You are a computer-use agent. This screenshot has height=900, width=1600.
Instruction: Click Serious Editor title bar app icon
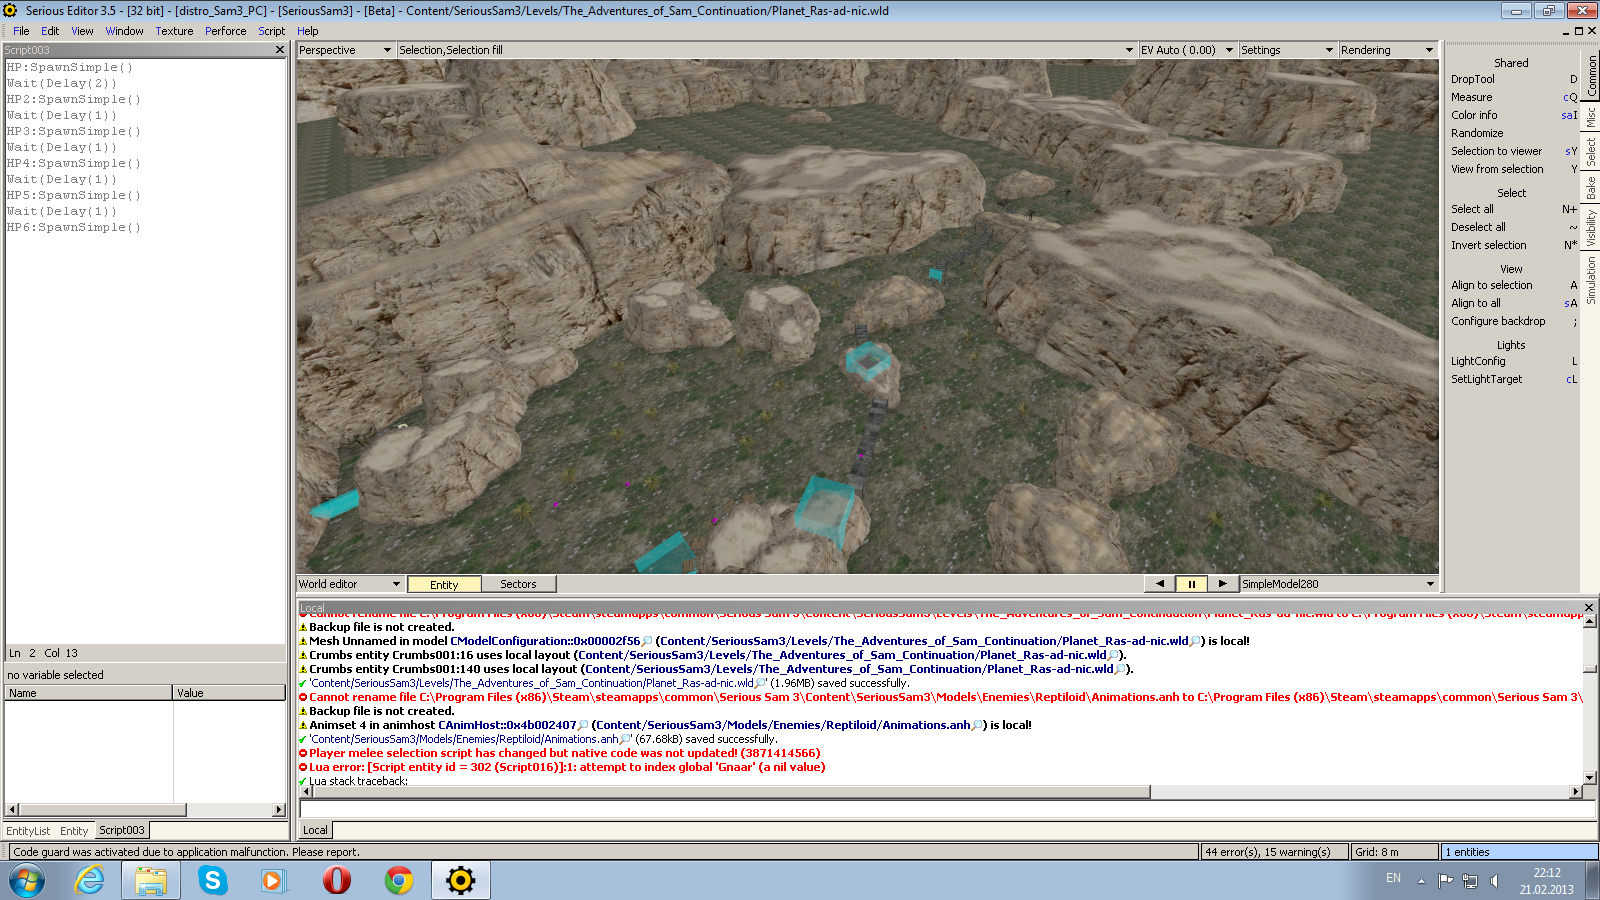[11, 11]
